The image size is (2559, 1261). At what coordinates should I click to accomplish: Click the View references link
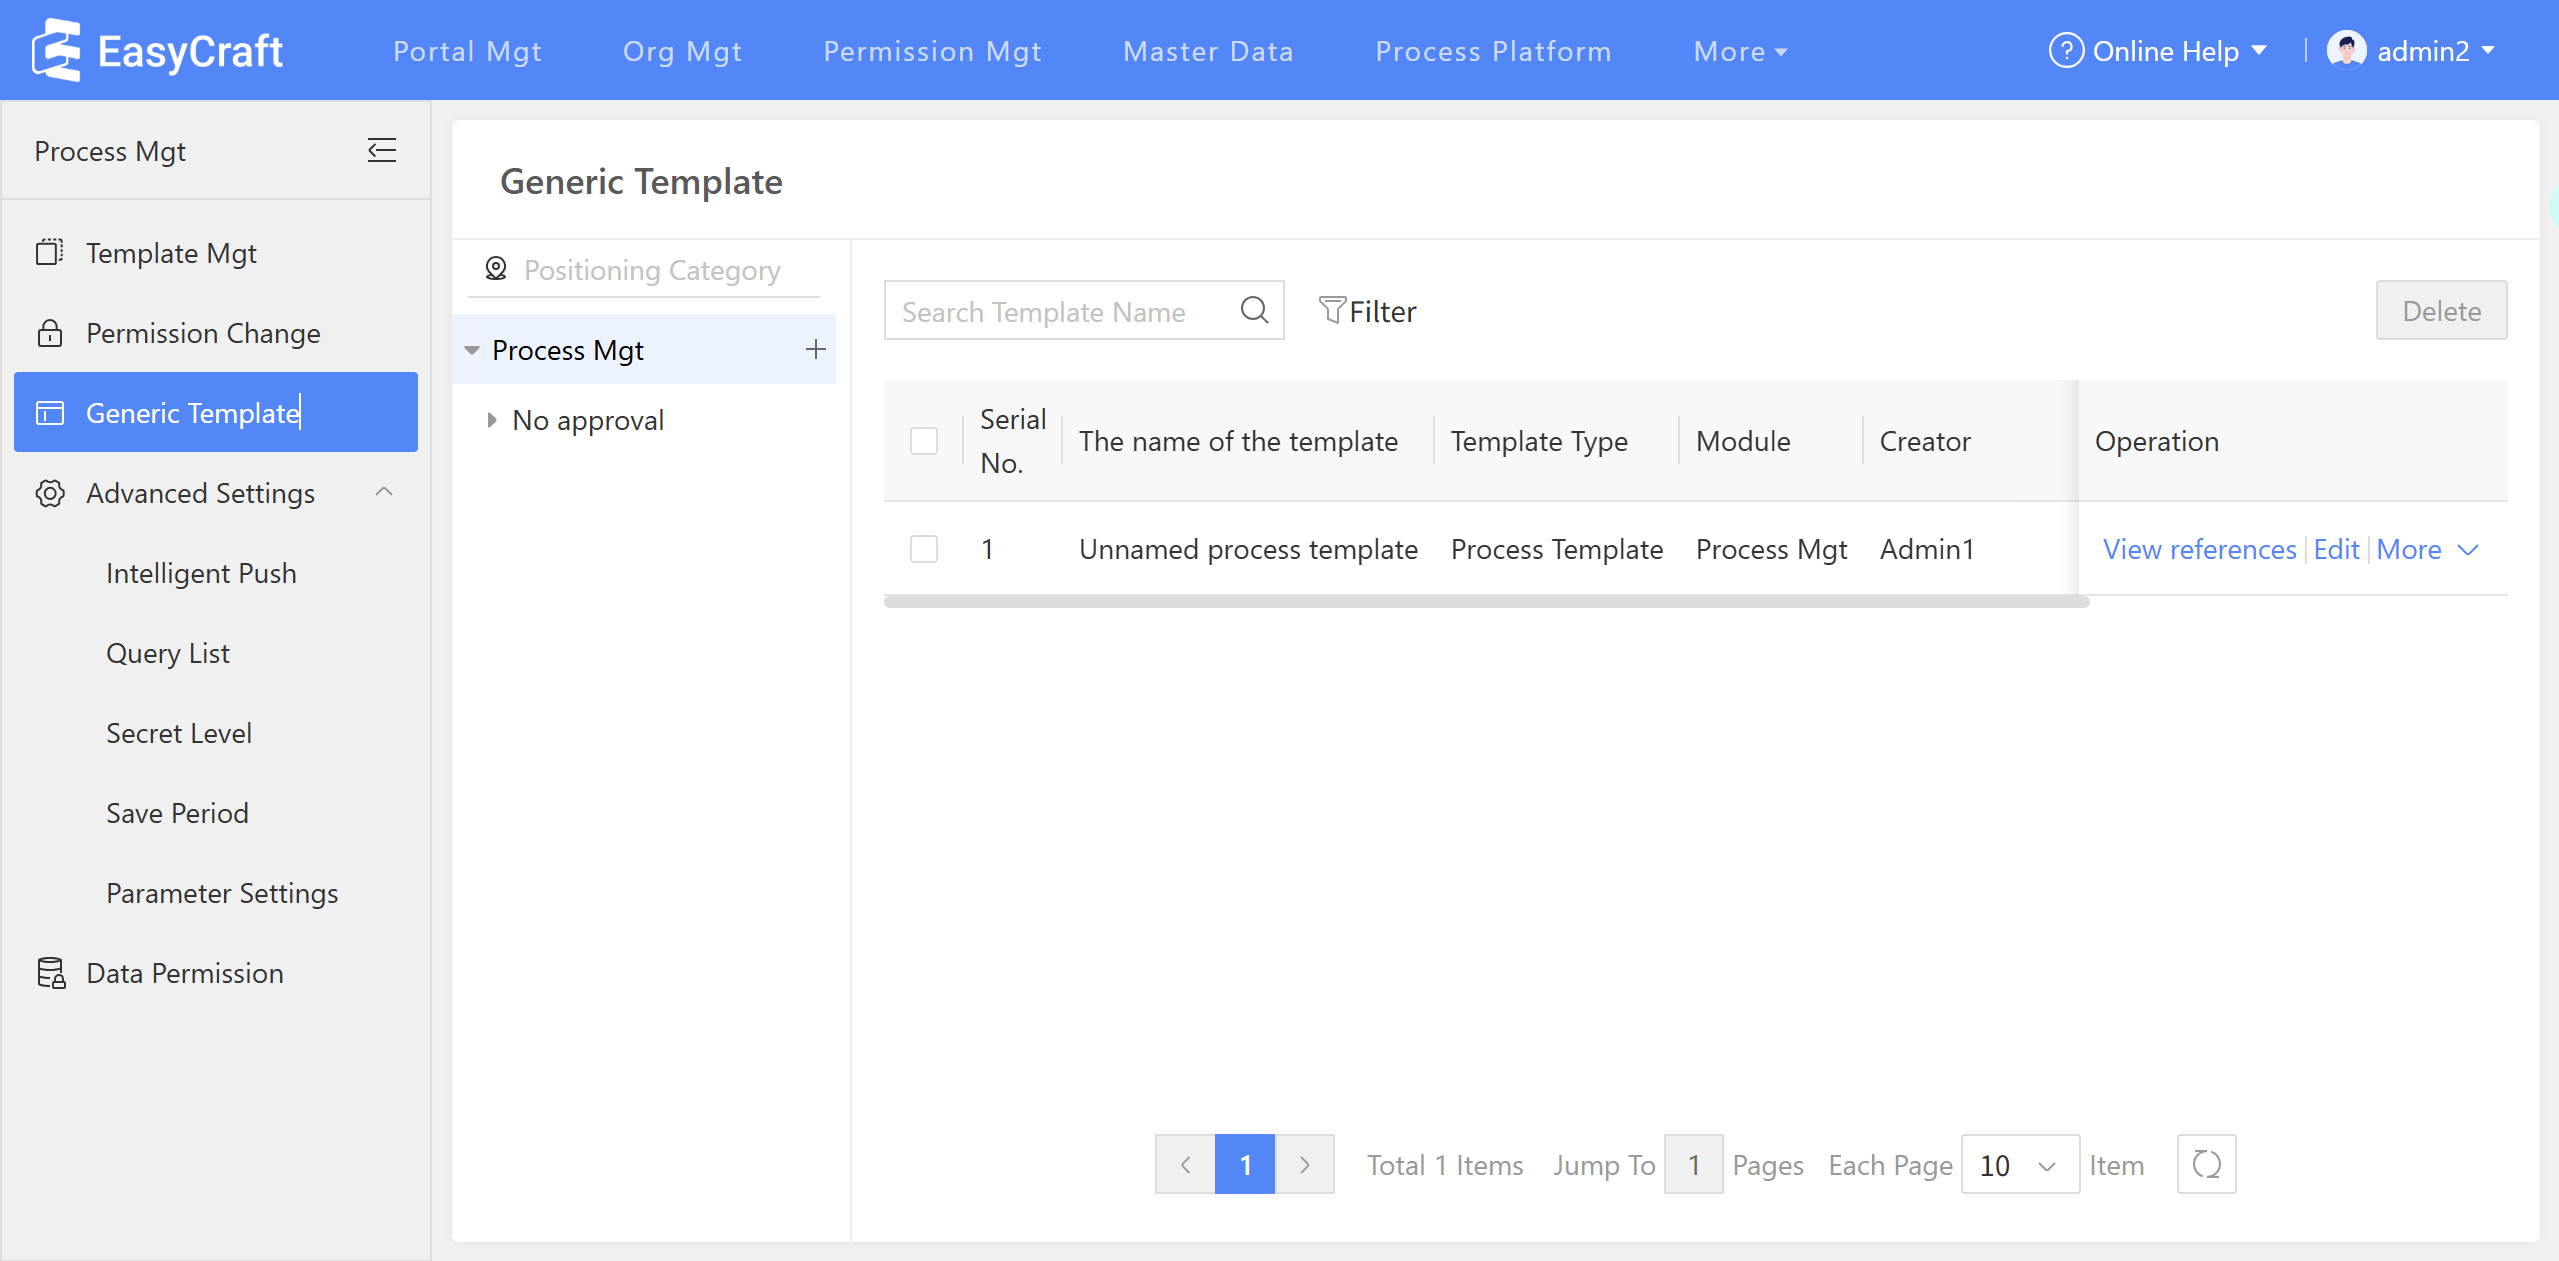tap(2199, 549)
